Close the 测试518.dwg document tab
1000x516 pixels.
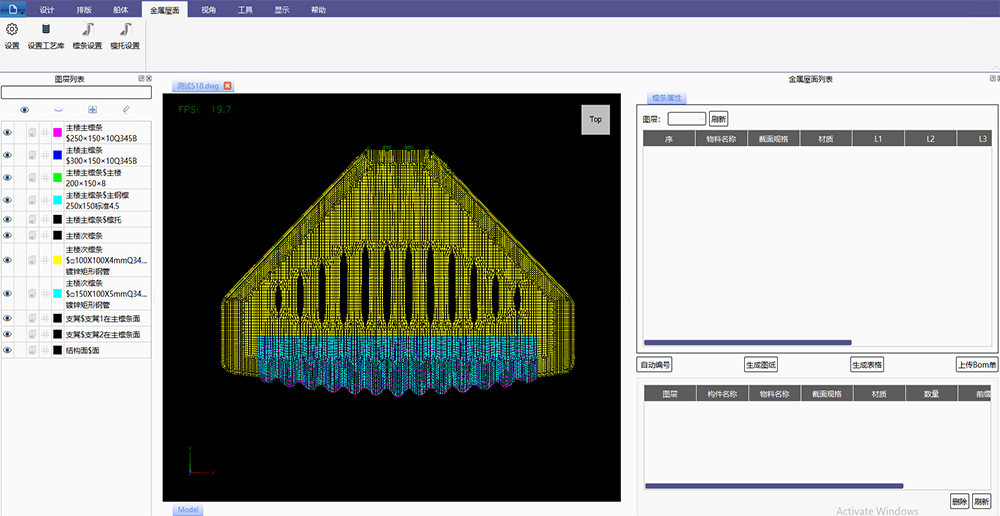click(227, 85)
